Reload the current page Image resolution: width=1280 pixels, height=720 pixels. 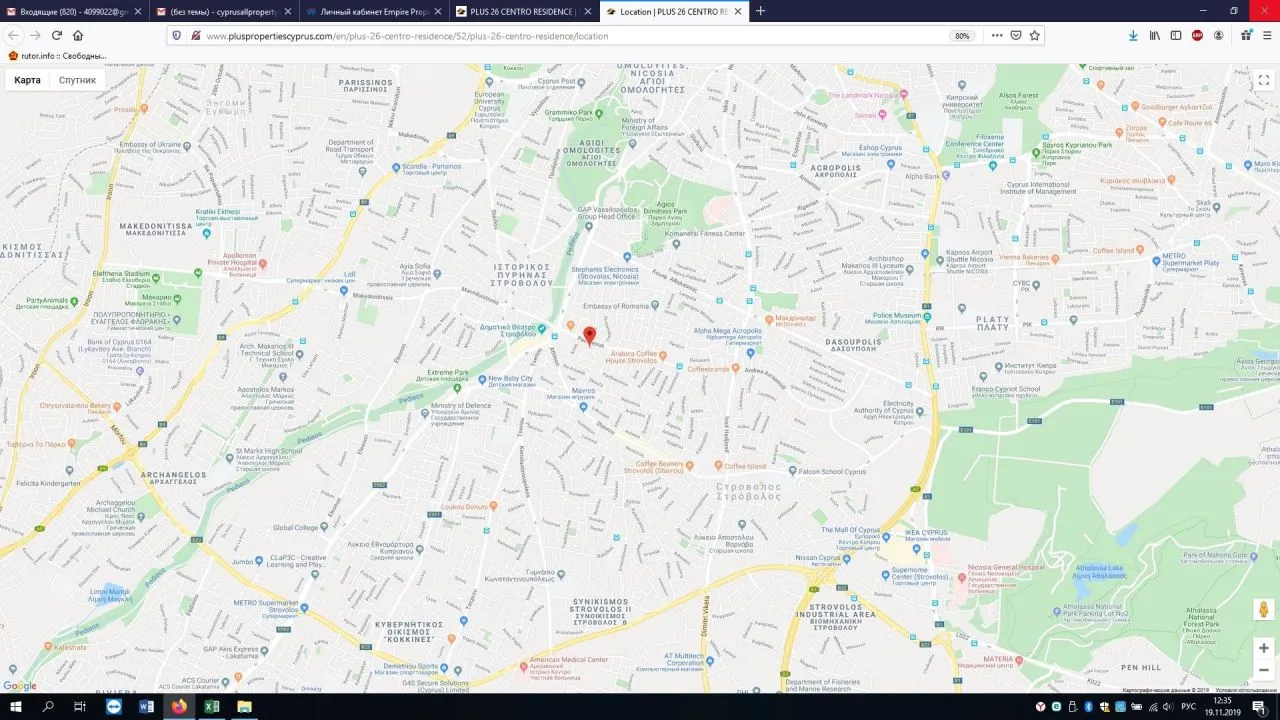pyautogui.click(x=57, y=35)
